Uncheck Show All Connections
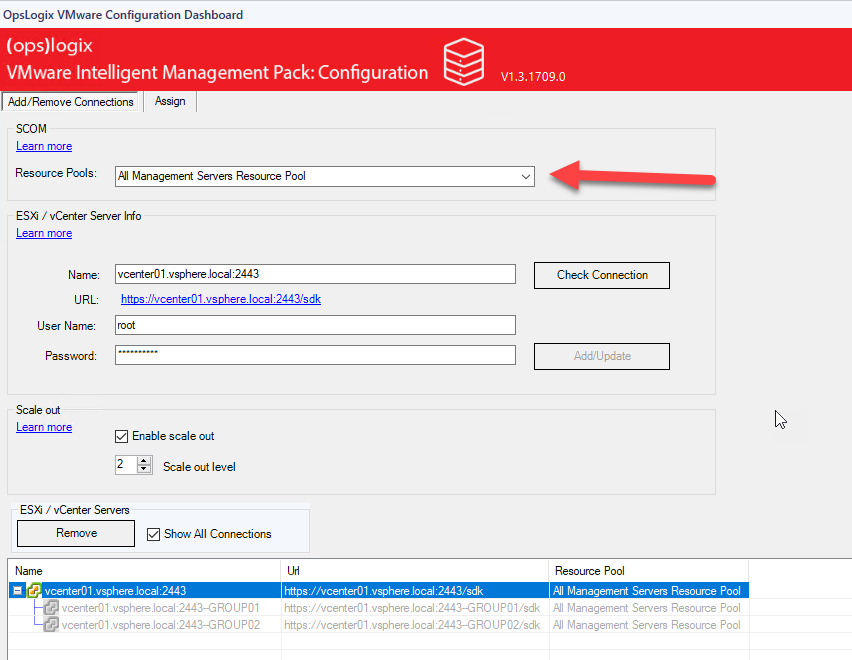Viewport: 852px width, 660px height. tap(153, 533)
